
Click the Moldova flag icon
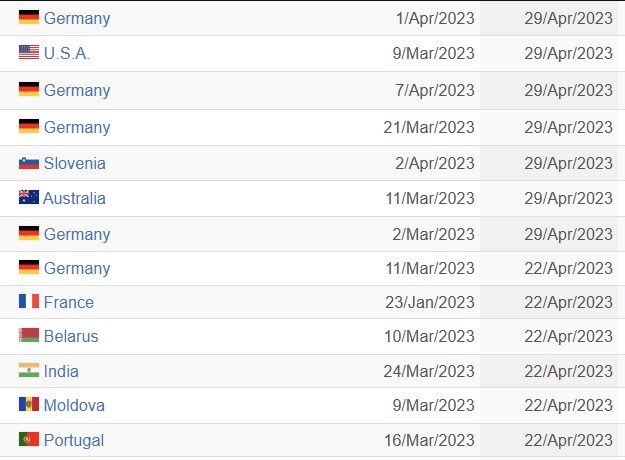29,404
